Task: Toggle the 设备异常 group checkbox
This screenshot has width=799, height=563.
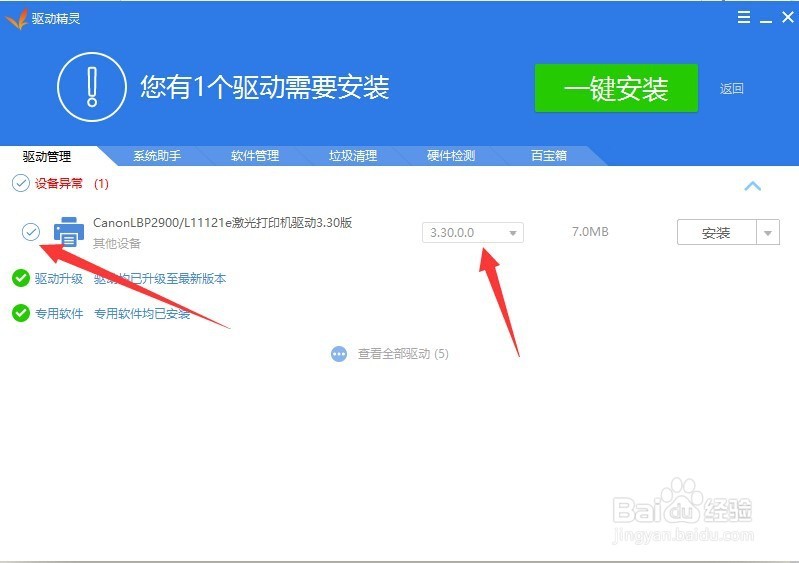Action: coord(21,183)
